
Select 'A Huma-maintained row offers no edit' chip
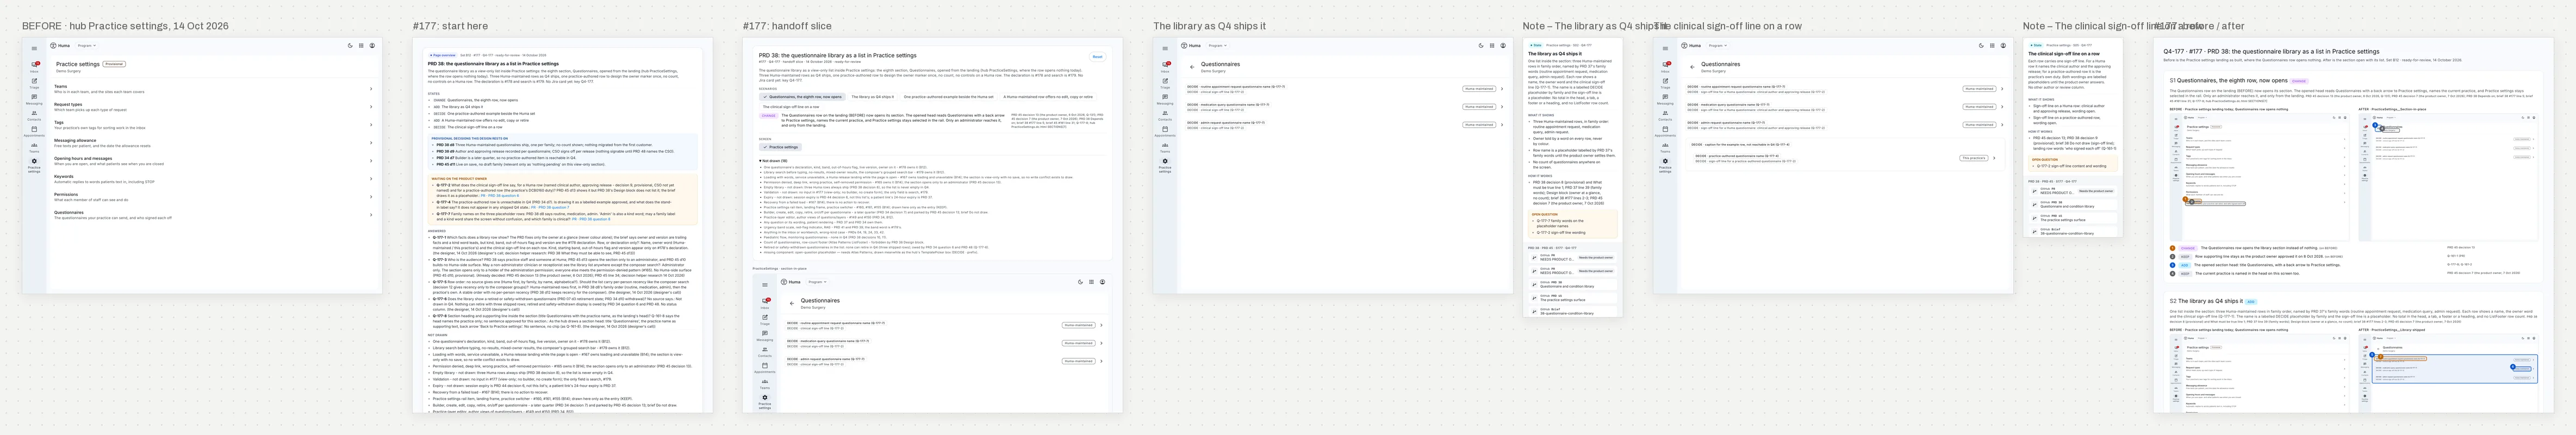1048,97
